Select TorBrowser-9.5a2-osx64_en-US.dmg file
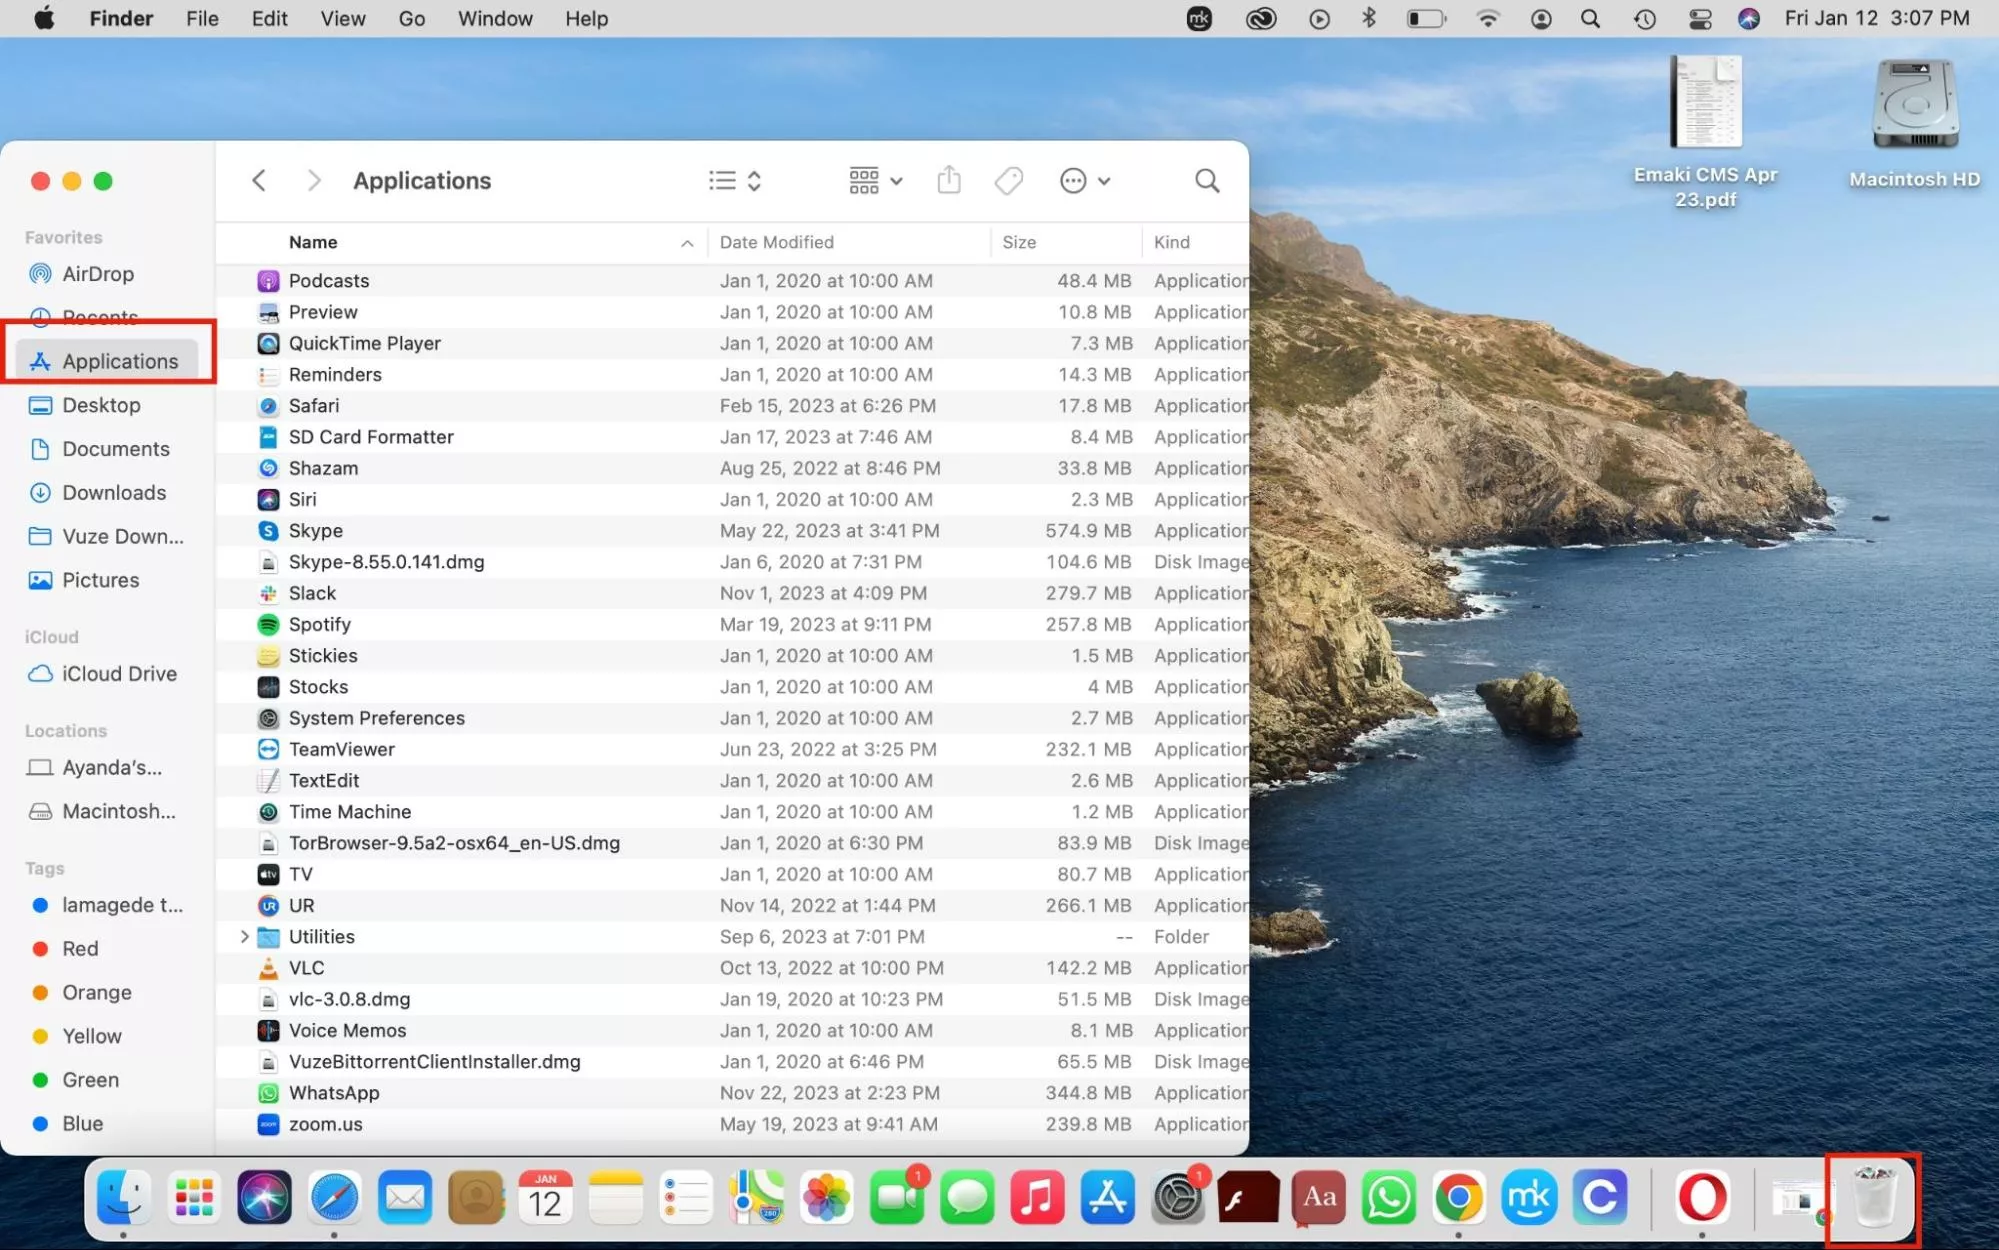 click(x=733, y=843)
